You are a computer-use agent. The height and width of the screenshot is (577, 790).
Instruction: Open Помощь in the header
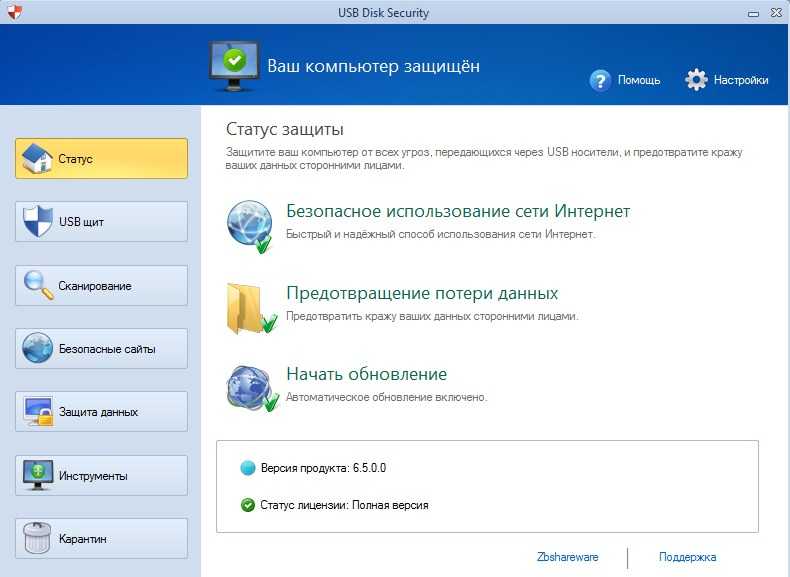639,80
